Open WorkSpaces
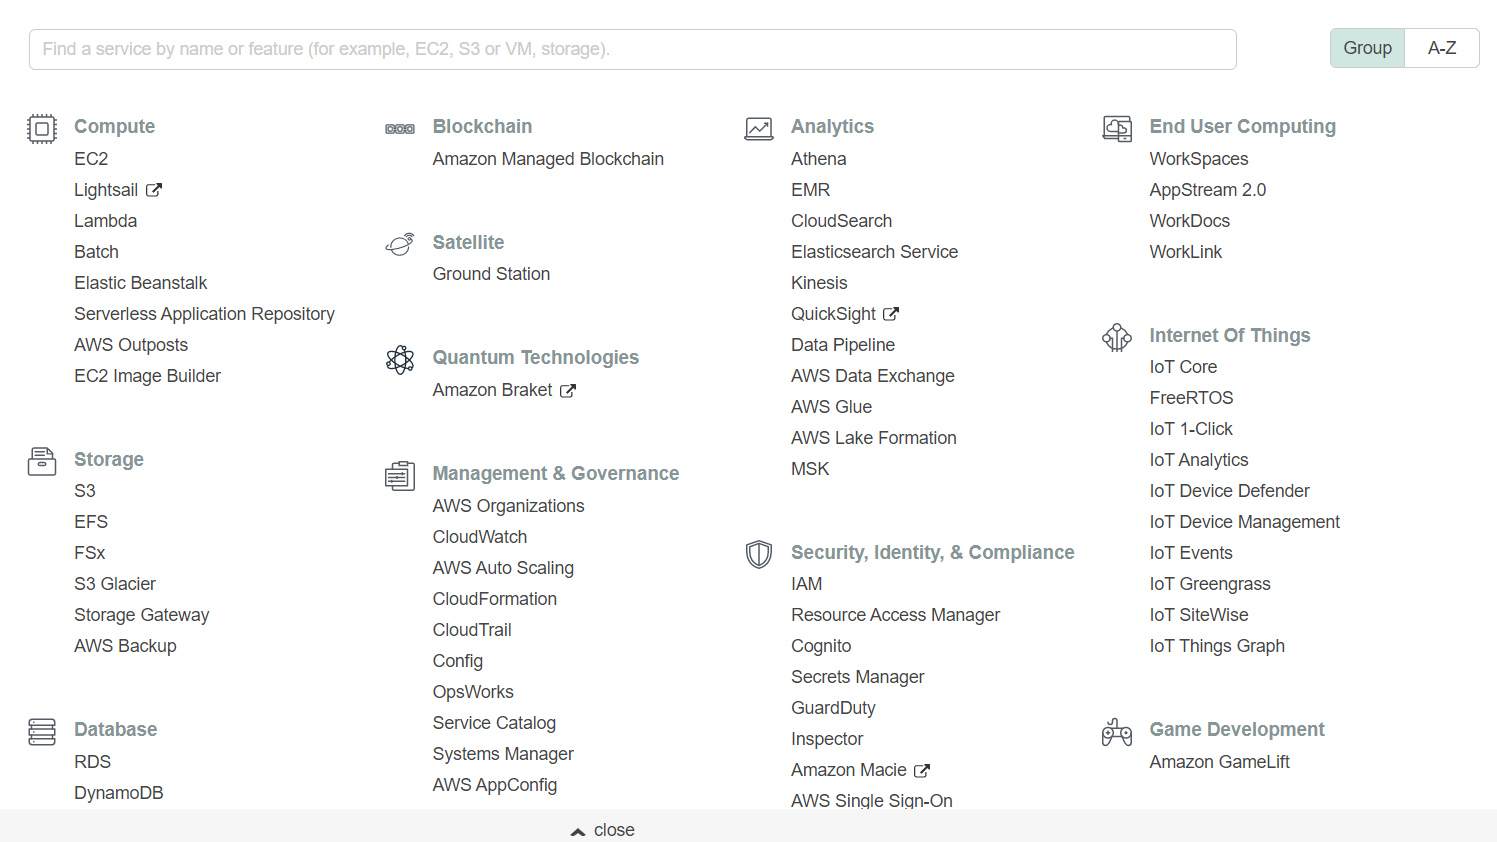The image size is (1497, 842). (1199, 159)
